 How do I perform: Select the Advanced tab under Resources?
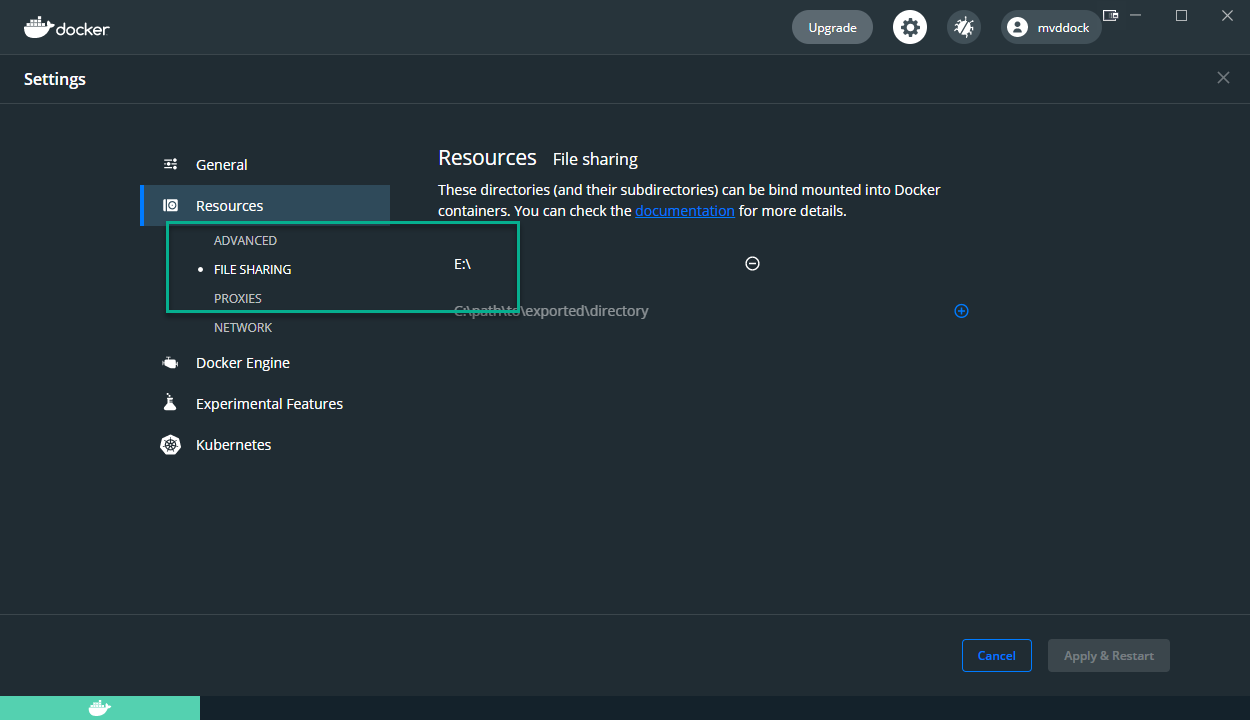[x=245, y=240]
